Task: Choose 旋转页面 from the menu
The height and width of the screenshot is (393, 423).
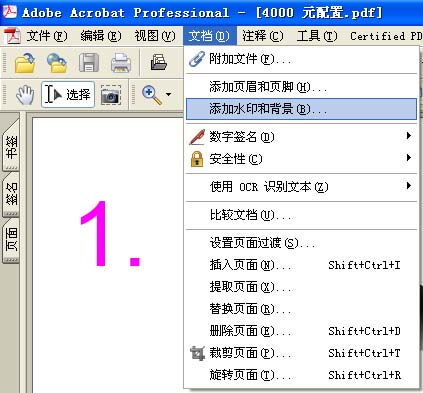Action: [301, 375]
